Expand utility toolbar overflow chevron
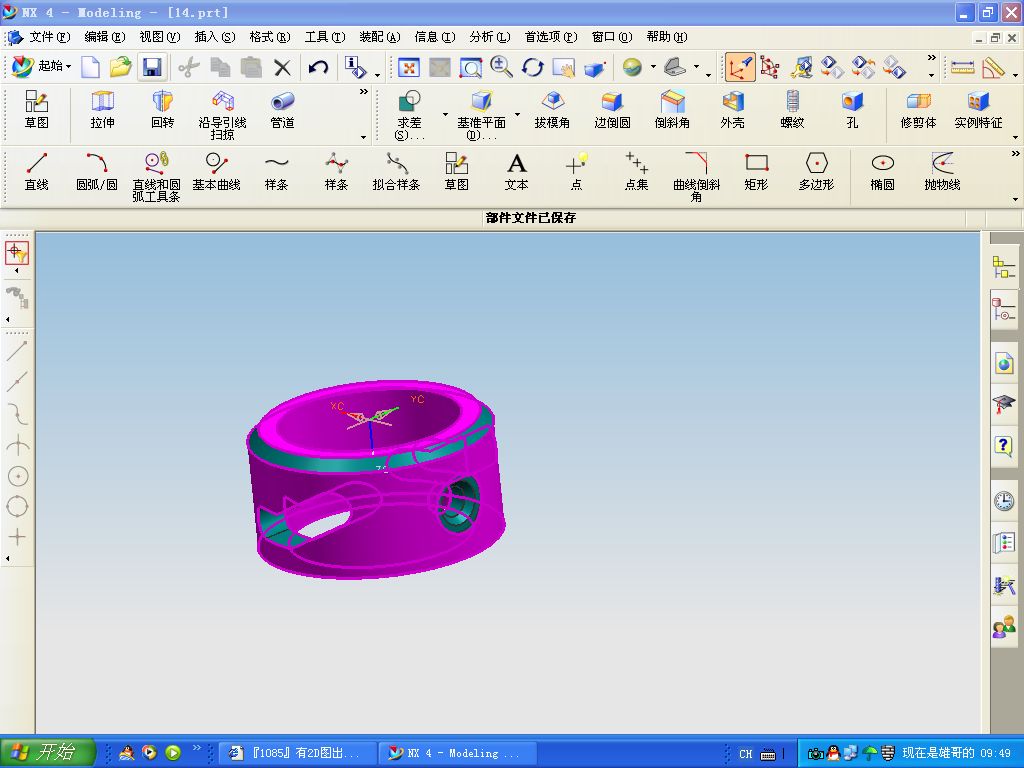The image size is (1024, 768). click(931, 58)
